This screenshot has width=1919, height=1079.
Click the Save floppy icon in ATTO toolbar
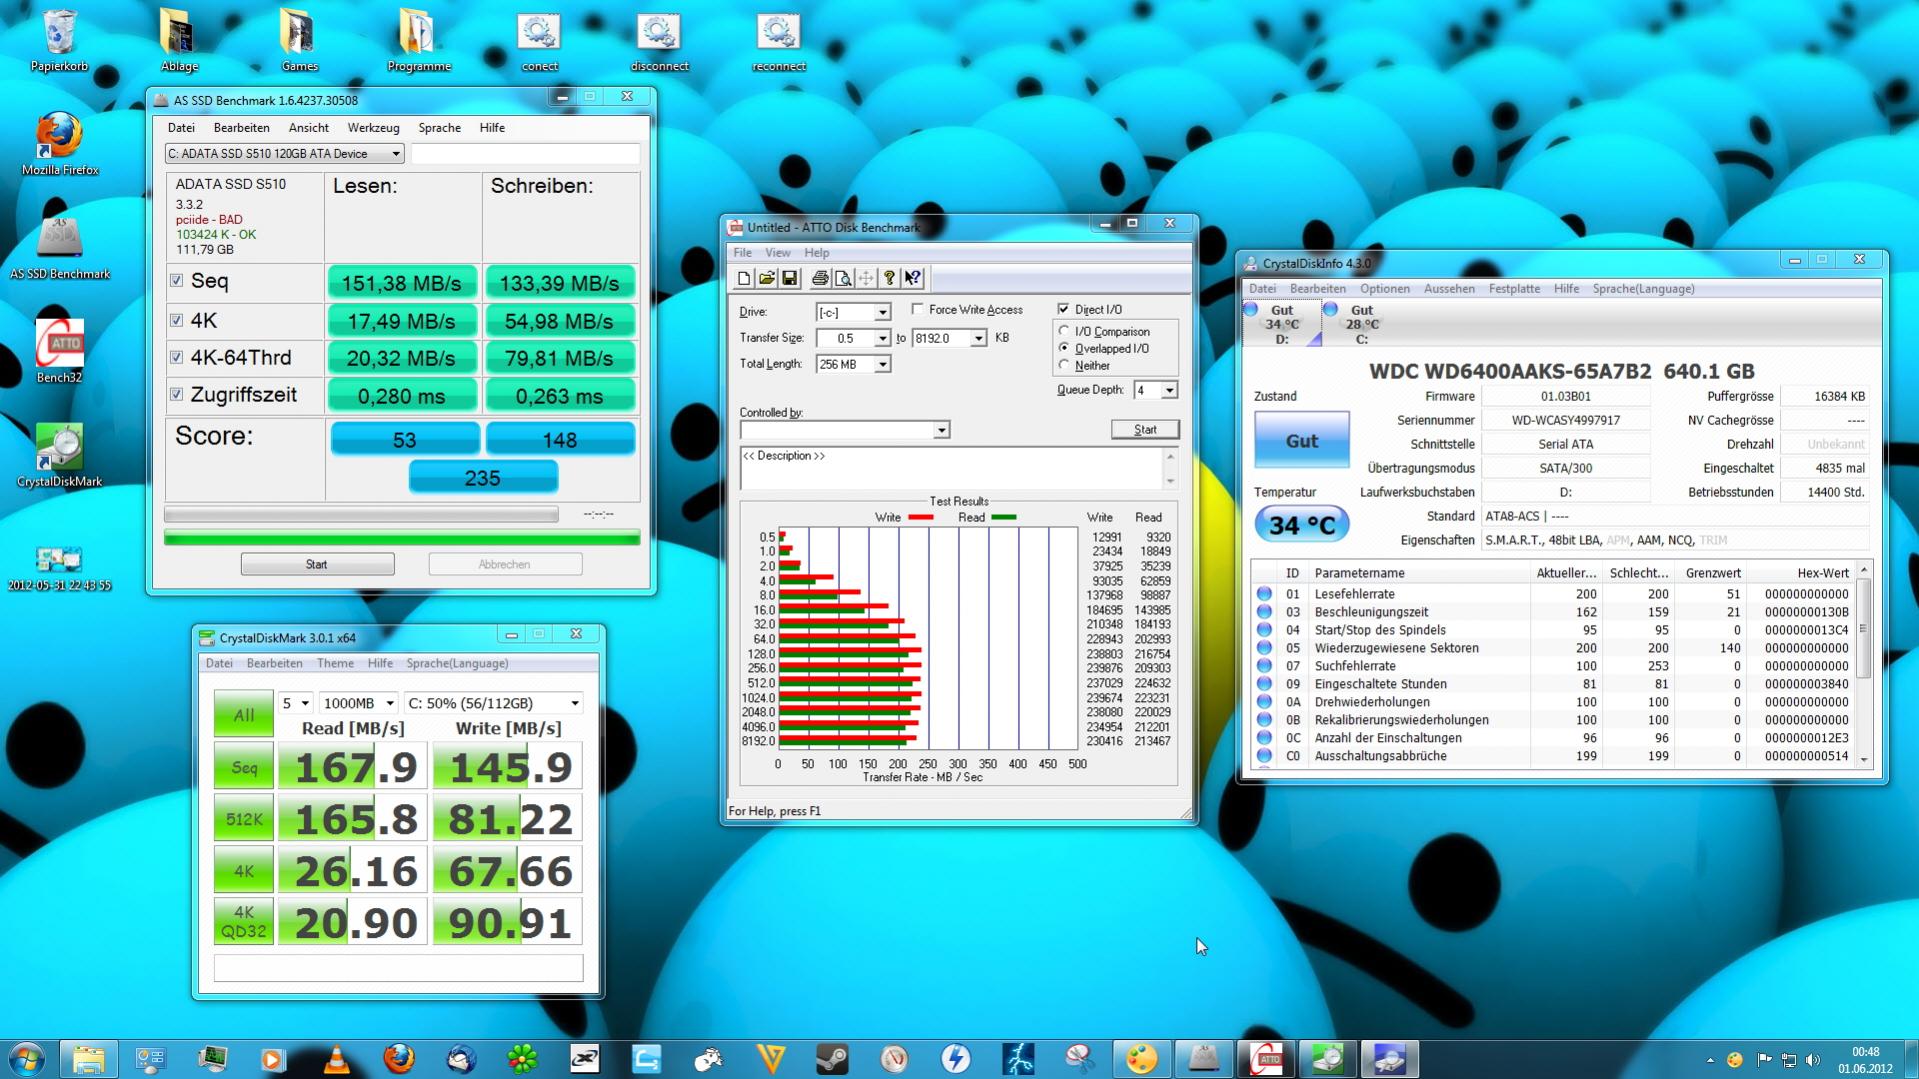pos(790,278)
